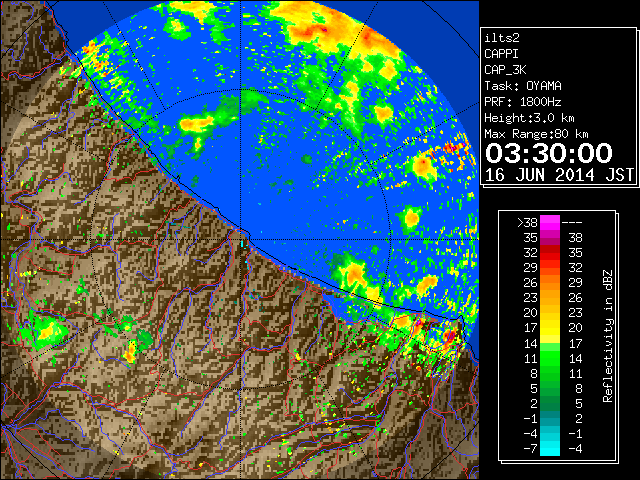The height and width of the screenshot is (480, 640).
Task: Click the cyan radar site marker at map center
Action: click(x=242, y=244)
